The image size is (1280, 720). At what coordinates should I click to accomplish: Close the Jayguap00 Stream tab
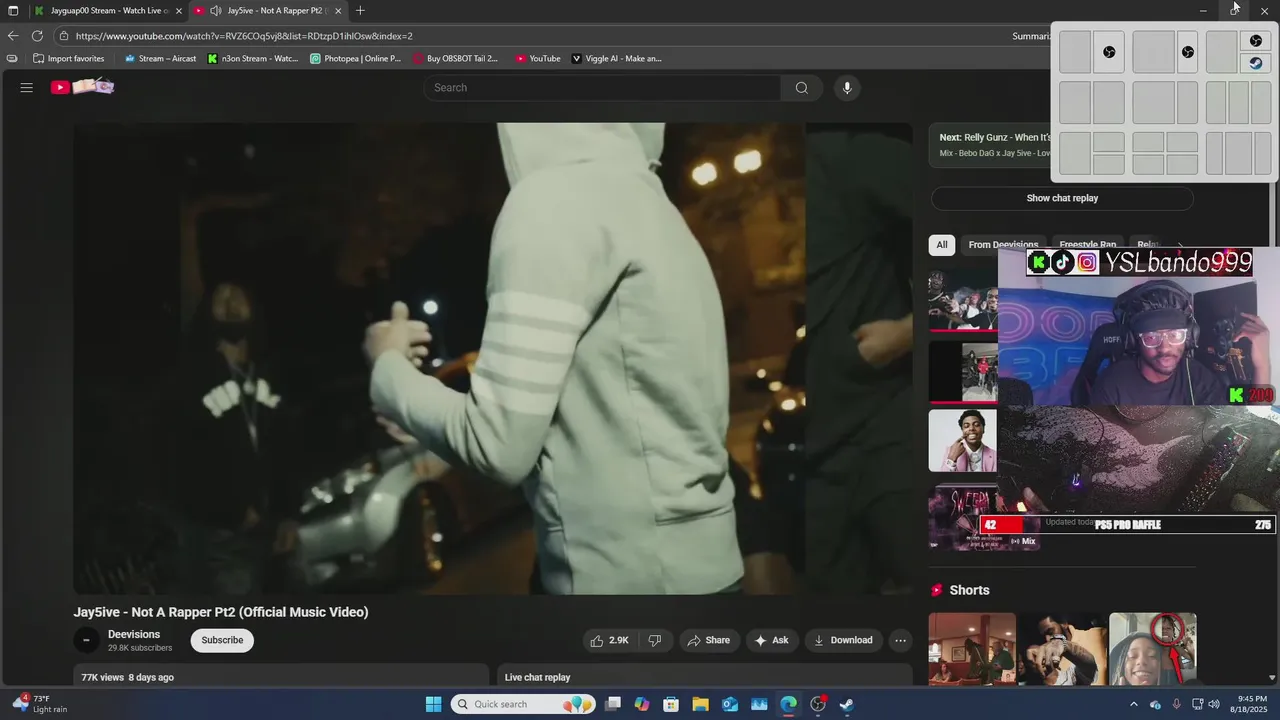click(179, 11)
